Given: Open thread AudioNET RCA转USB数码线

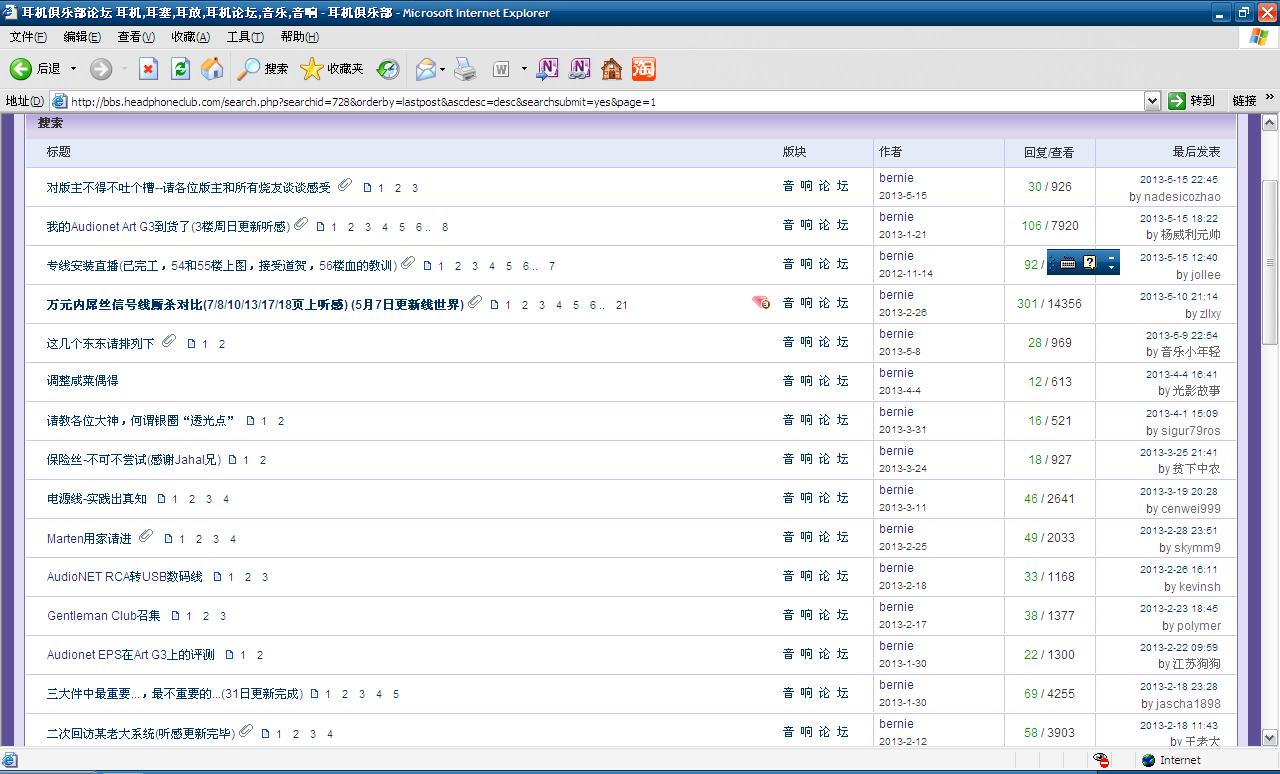Looking at the screenshot, I should pos(125,576).
